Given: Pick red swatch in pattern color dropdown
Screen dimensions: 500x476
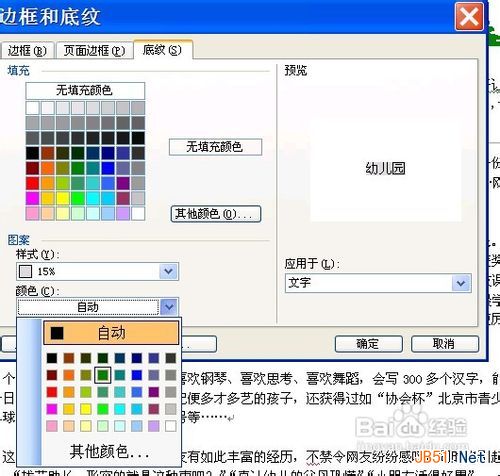Looking at the screenshot, I should [x=52, y=392].
